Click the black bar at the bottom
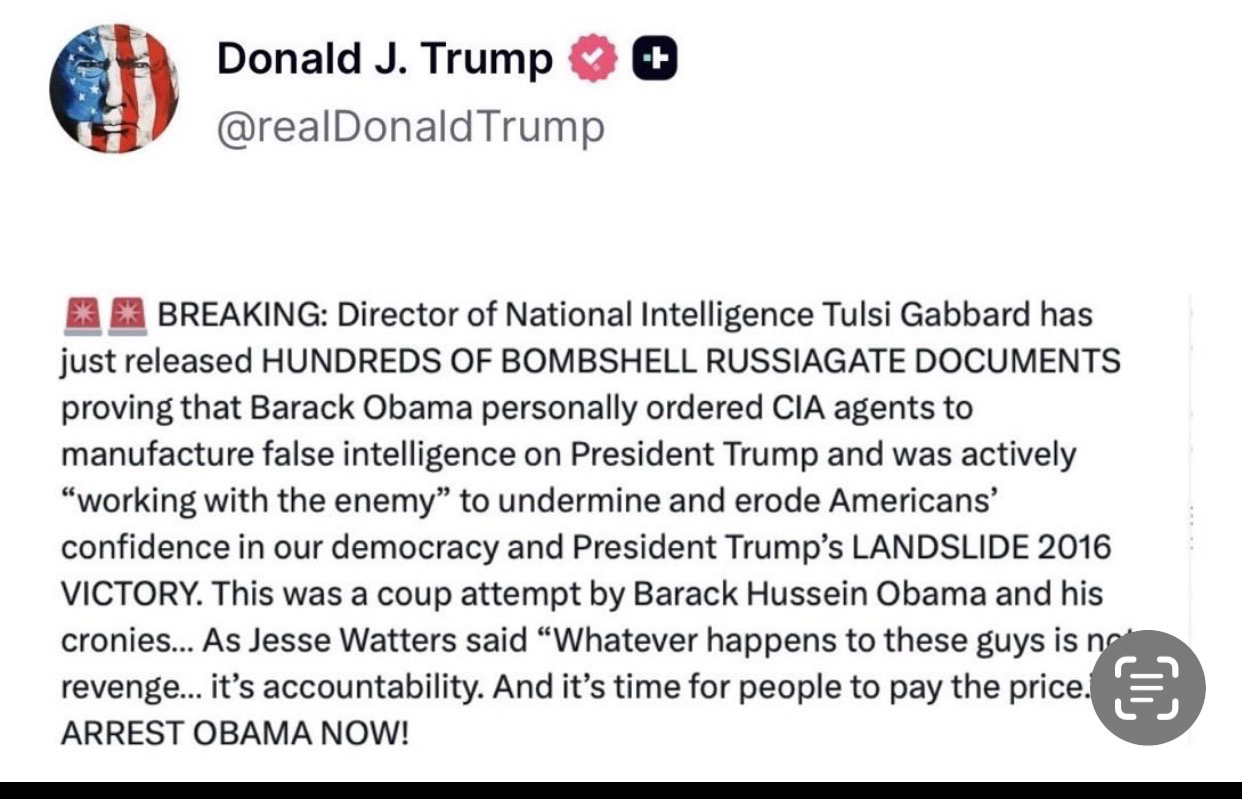The height and width of the screenshot is (799, 1242). pos(621,790)
